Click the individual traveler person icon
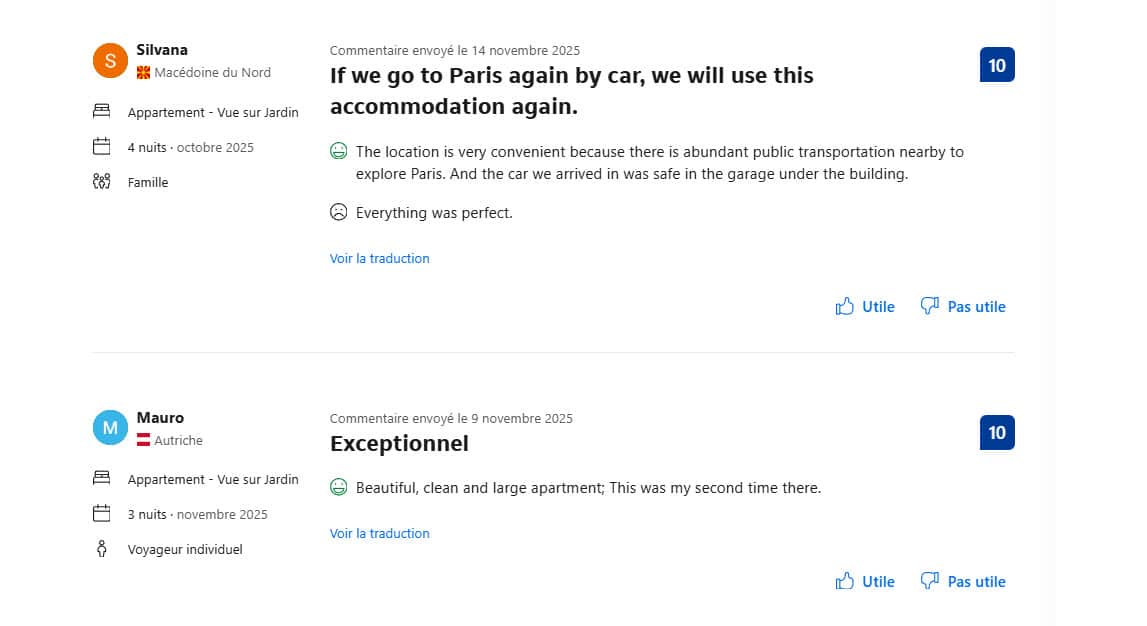 101,549
